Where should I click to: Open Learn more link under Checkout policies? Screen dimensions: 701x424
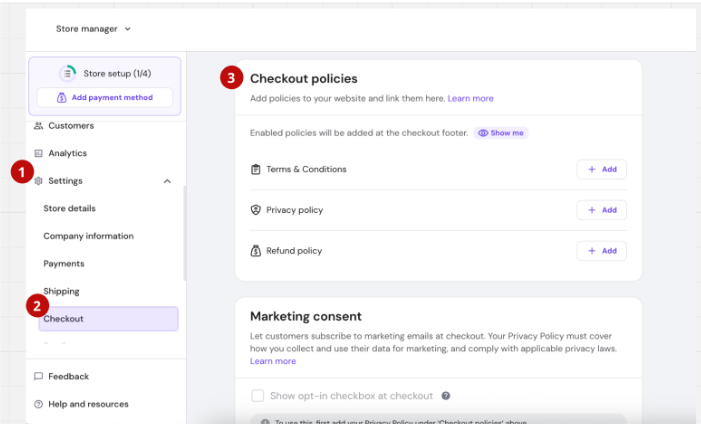pos(470,99)
